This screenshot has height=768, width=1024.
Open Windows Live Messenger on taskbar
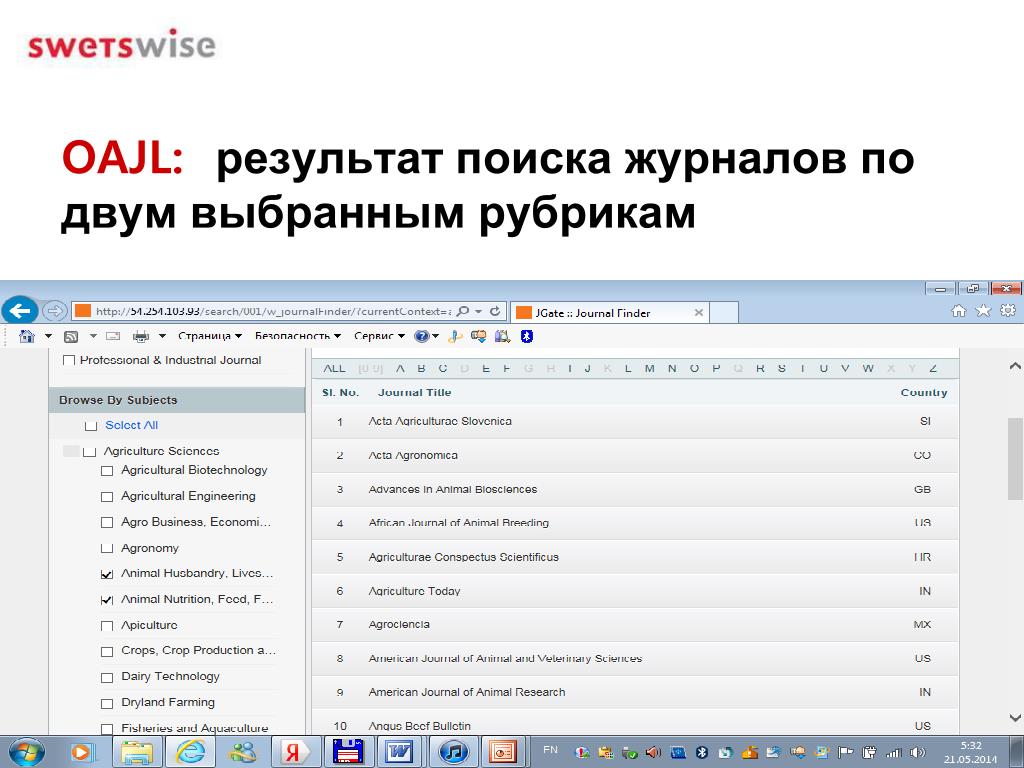(242, 752)
